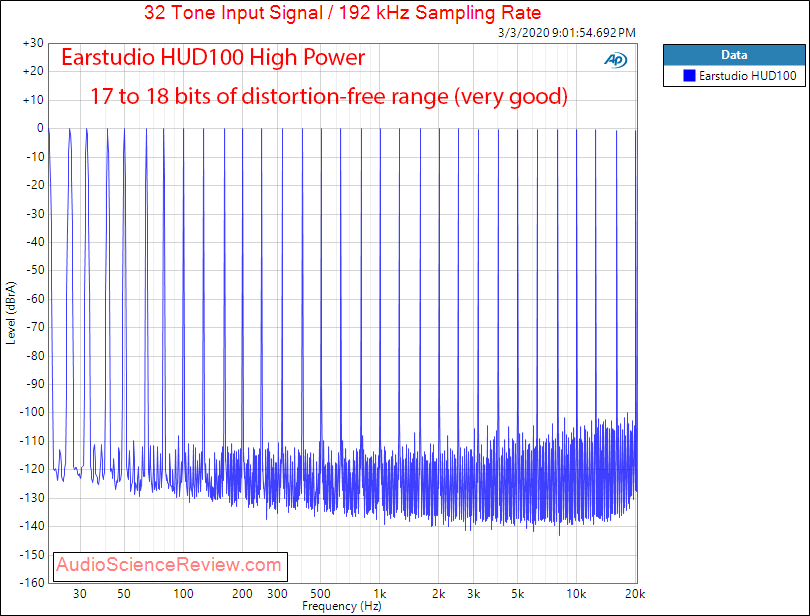
Task: Click the 5k frequency tick label
Action: point(518,594)
